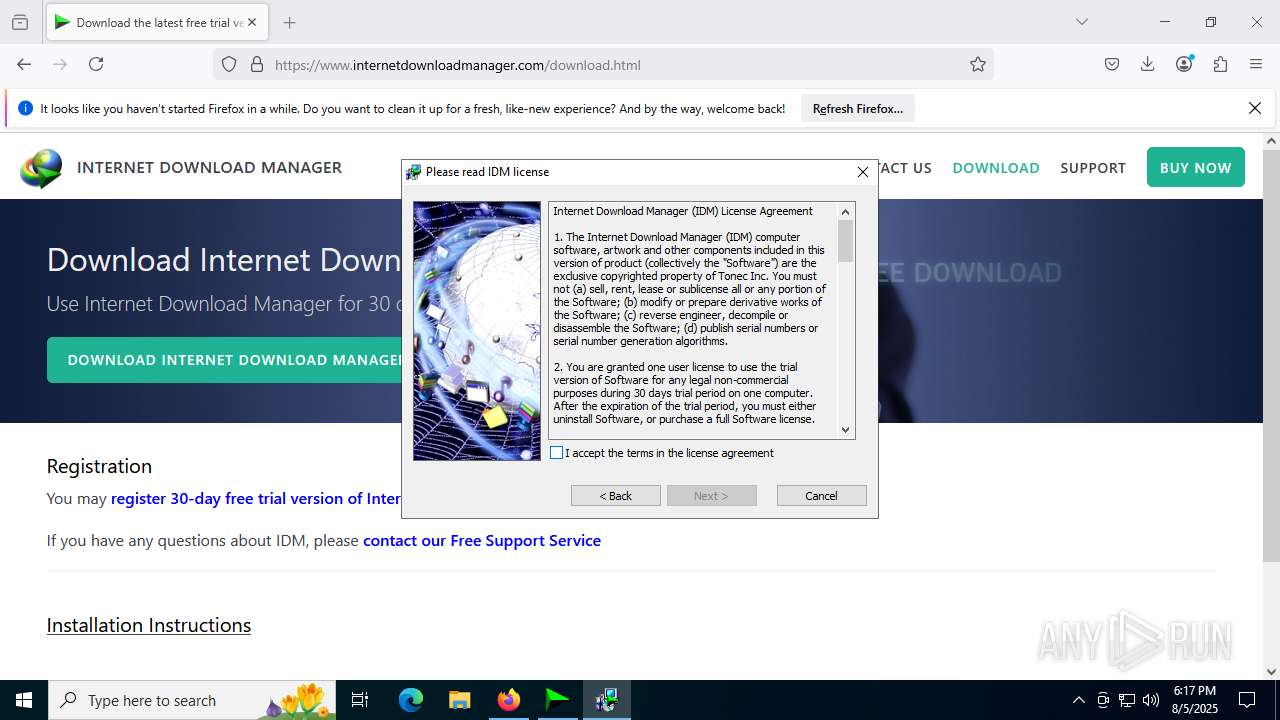Image resolution: width=1280 pixels, height=720 pixels.
Task: Open Firefox application hamburger menu
Action: coord(1256,64)
